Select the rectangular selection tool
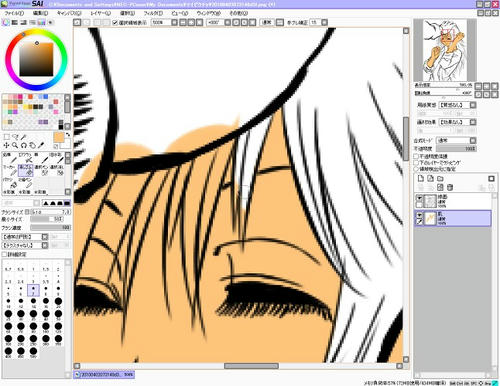 click(x=6, y=137)
